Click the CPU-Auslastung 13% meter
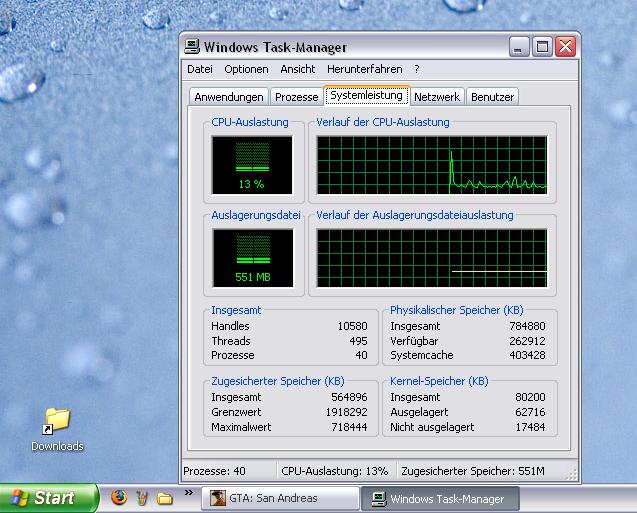 252,165
